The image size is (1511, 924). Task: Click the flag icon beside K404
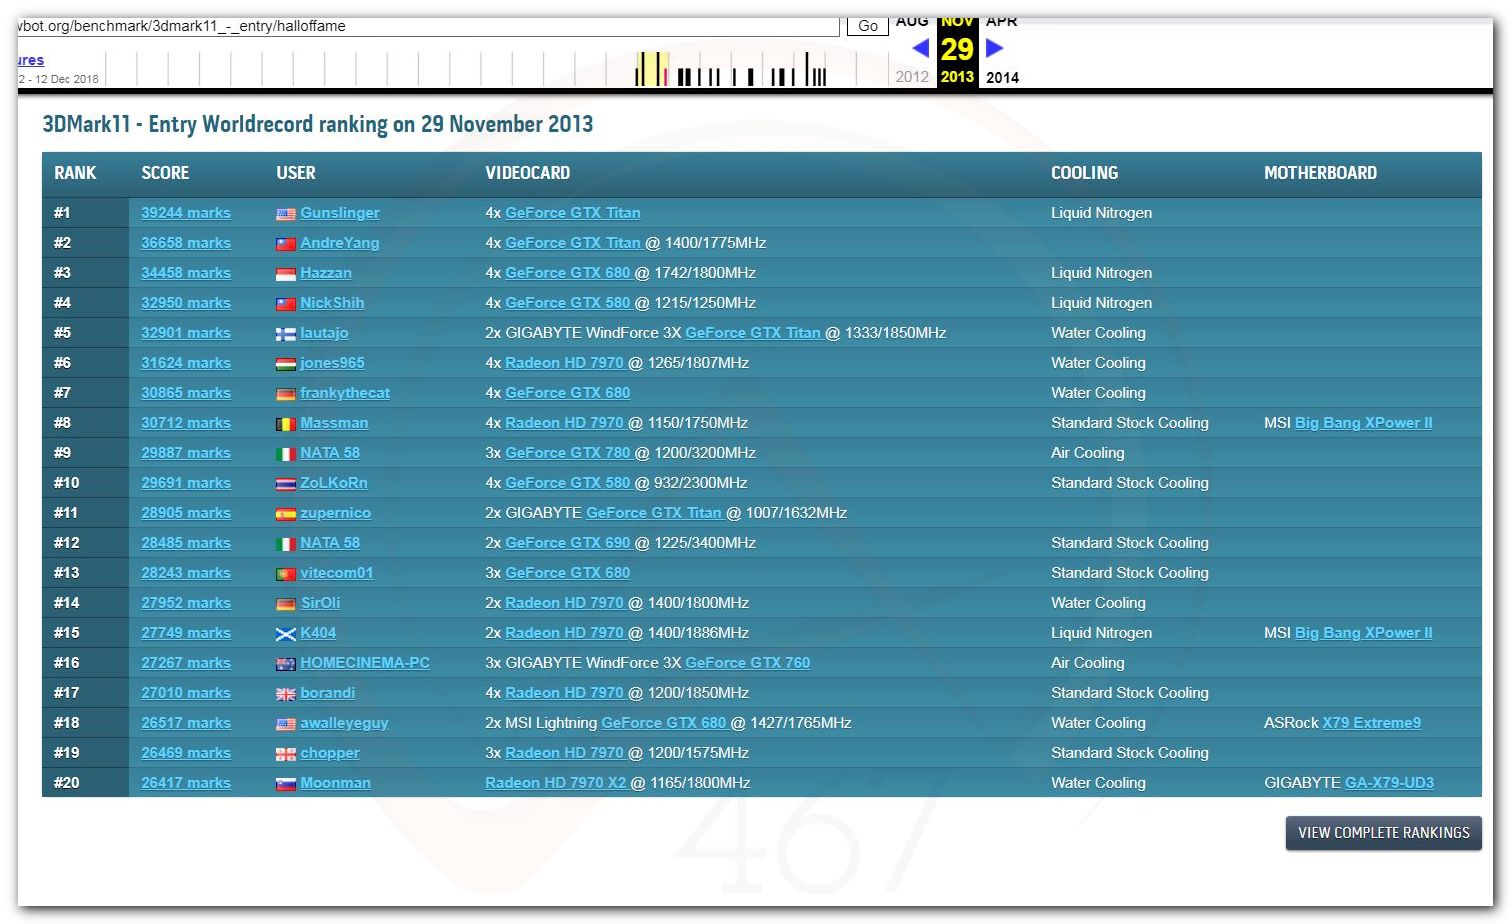click(286, 633)
